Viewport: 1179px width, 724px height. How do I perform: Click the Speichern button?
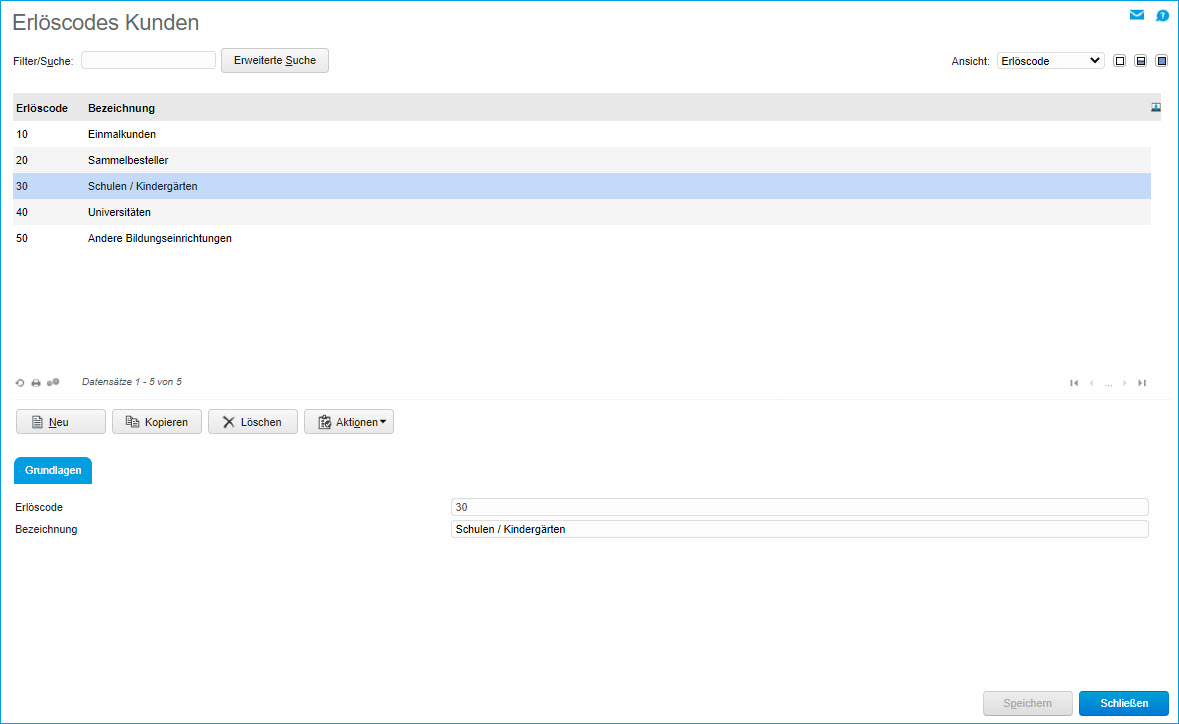[x=1028, y=704]
